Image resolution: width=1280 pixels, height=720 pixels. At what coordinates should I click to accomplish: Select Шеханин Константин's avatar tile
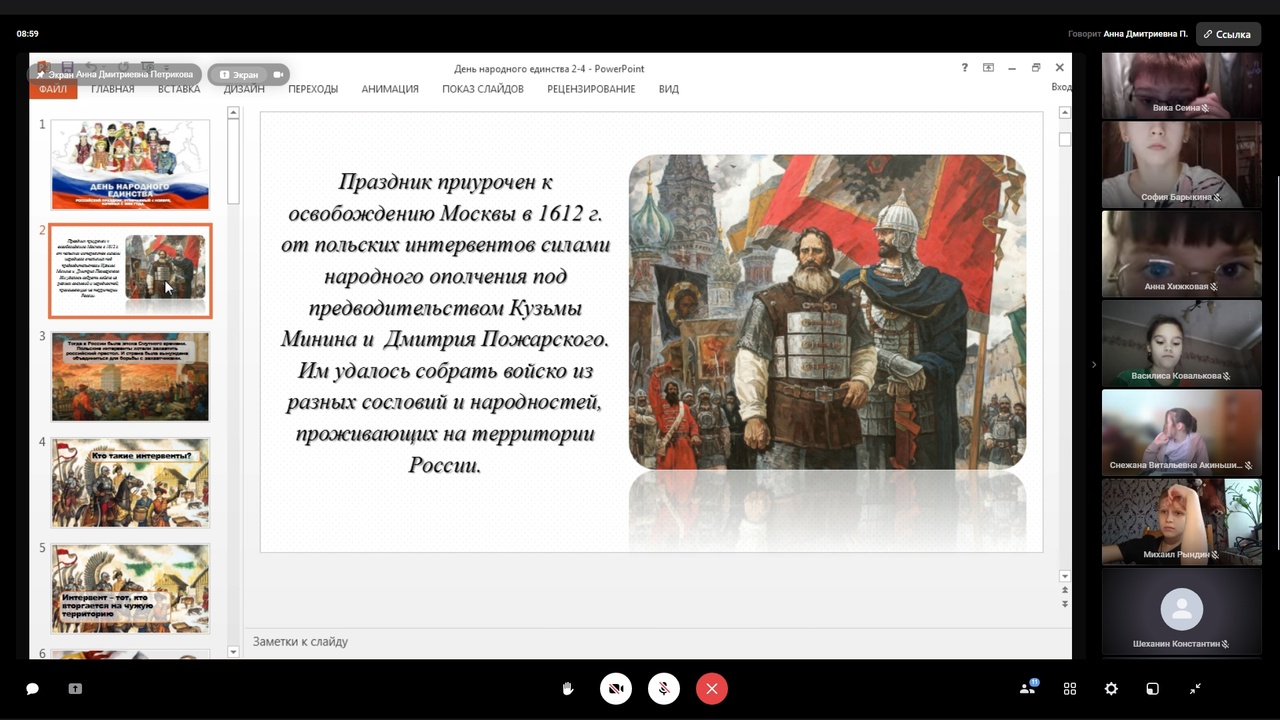point(1182,611)
